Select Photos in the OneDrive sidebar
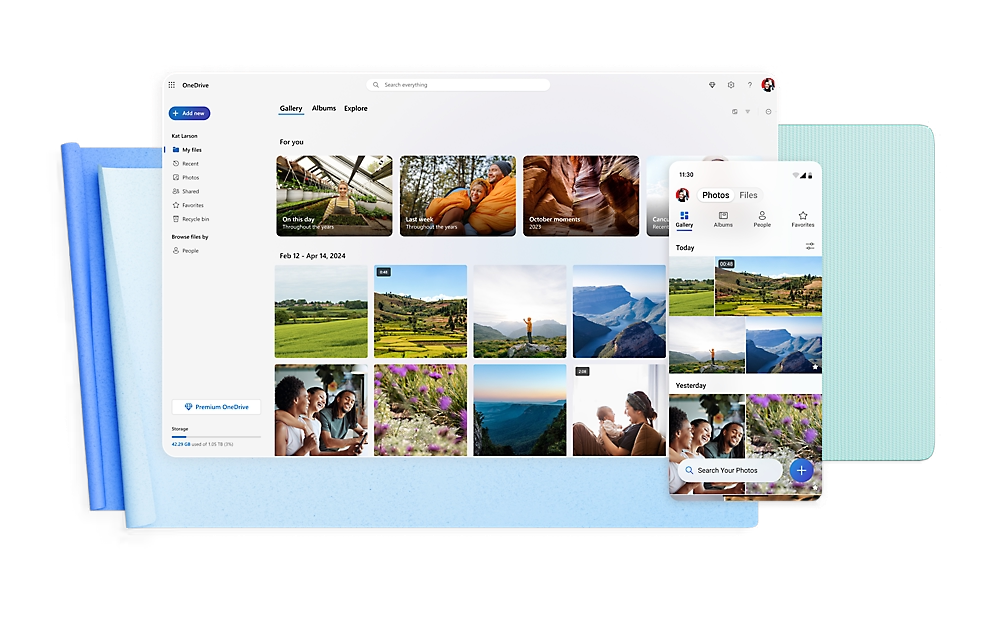 (x=189, y=177)
